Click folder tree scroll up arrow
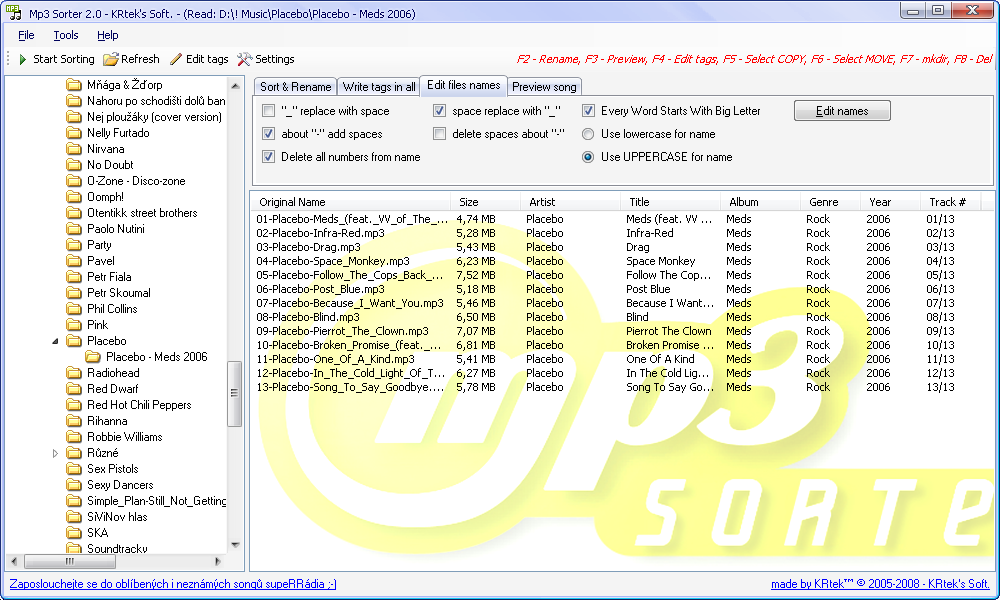The width and height of the screenshot is (1000, 600). pyautogui.click(x=235, y=85)
